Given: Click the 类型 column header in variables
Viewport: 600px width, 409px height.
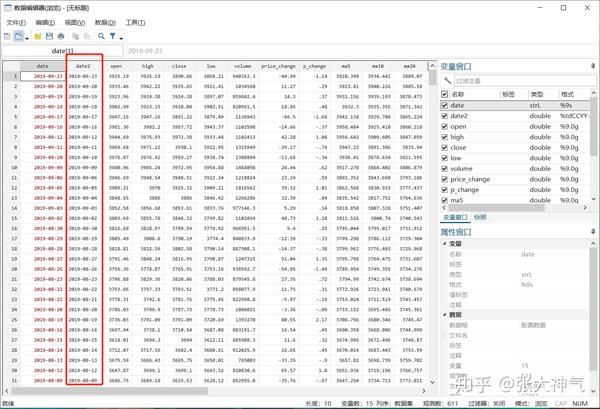Looking at the screenshot, I should coord(536,94).
